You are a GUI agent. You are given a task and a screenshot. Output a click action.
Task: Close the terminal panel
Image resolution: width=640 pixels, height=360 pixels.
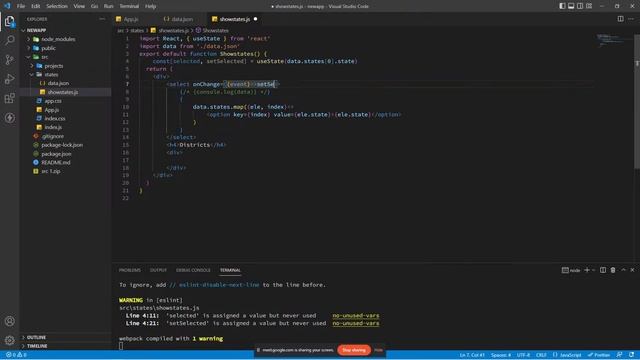(632, 270)
